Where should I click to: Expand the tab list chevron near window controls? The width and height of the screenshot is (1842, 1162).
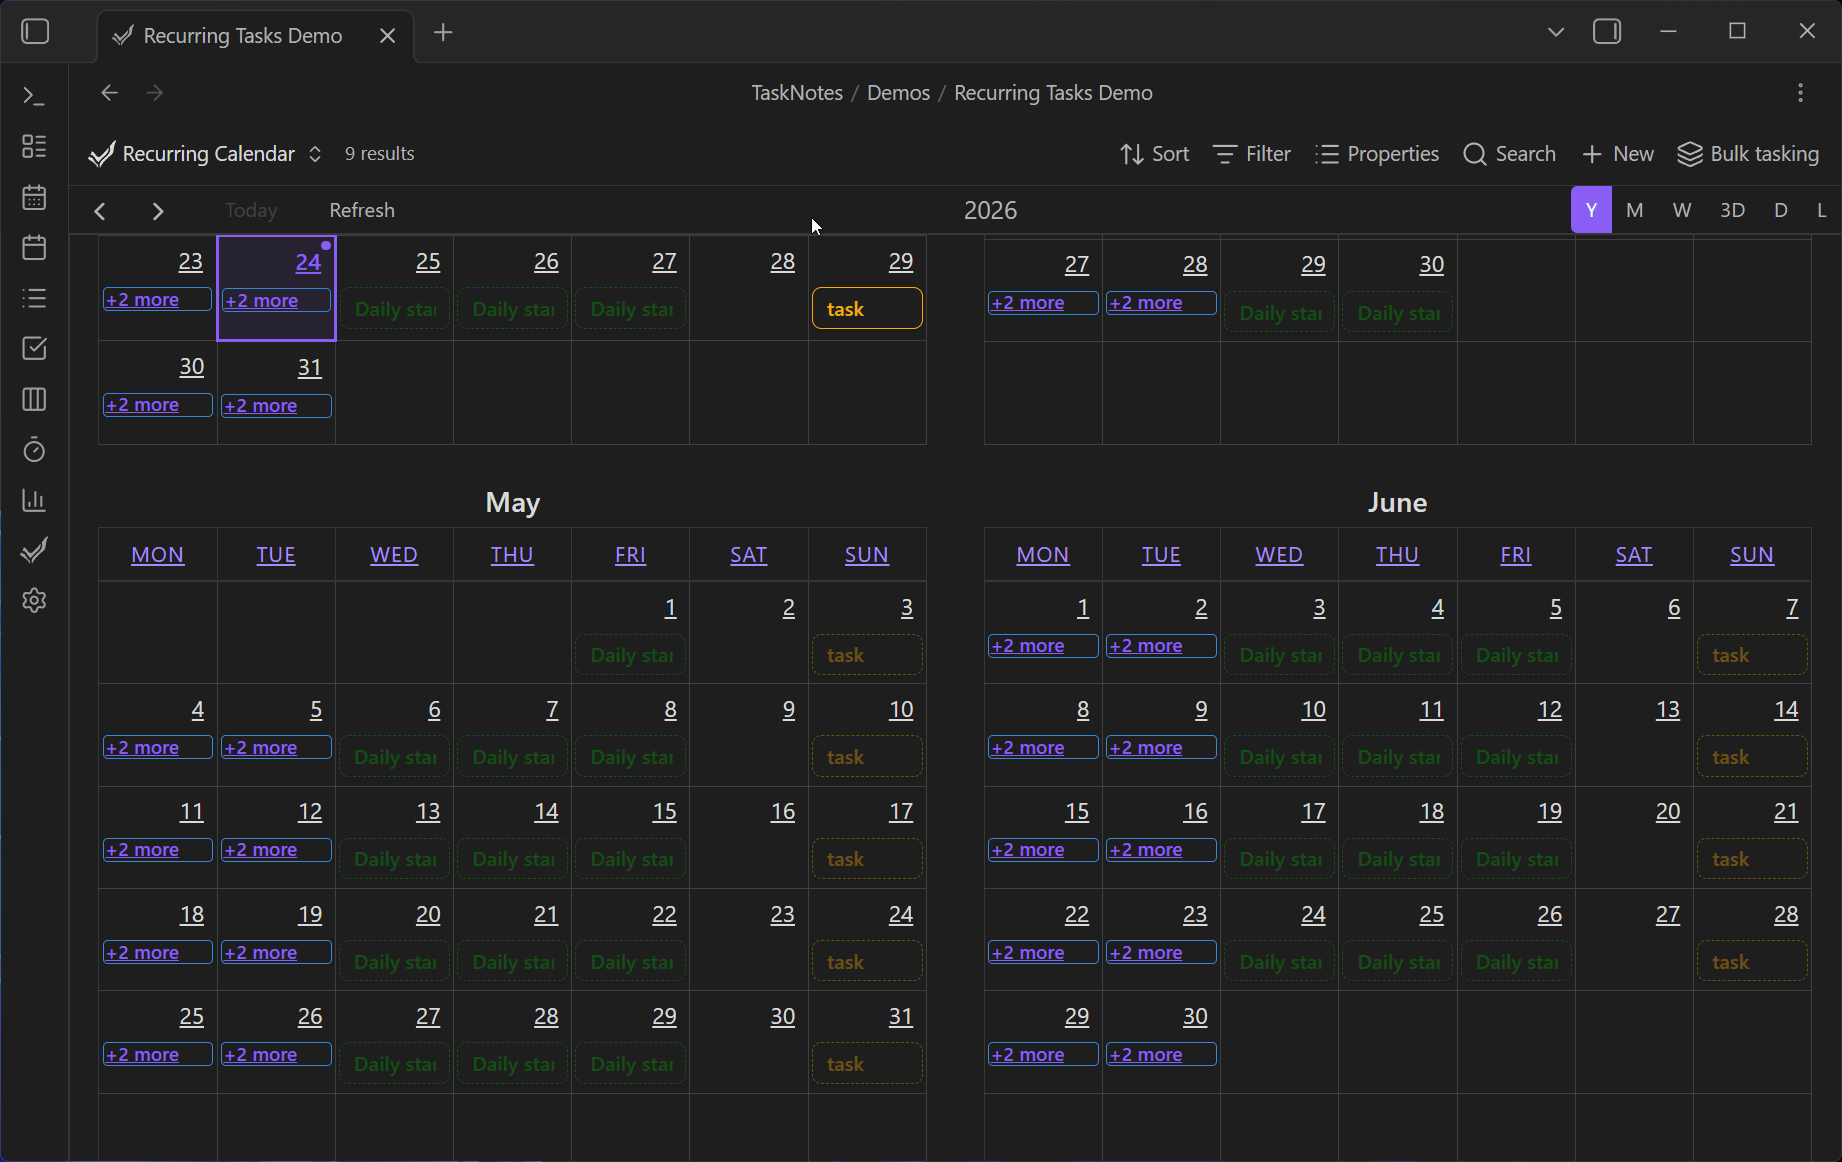pos(1556,31)
